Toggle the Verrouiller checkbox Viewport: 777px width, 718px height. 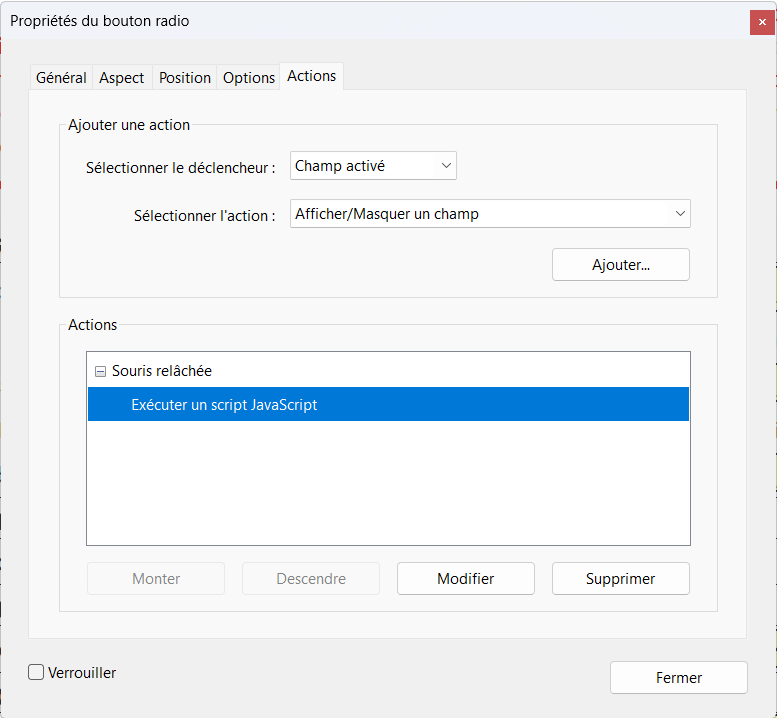(x=36, y=673)
